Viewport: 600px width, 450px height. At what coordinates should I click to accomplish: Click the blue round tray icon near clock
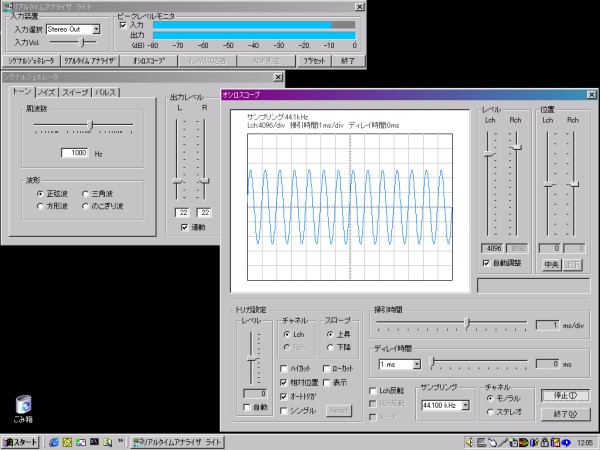click(566, 443)
